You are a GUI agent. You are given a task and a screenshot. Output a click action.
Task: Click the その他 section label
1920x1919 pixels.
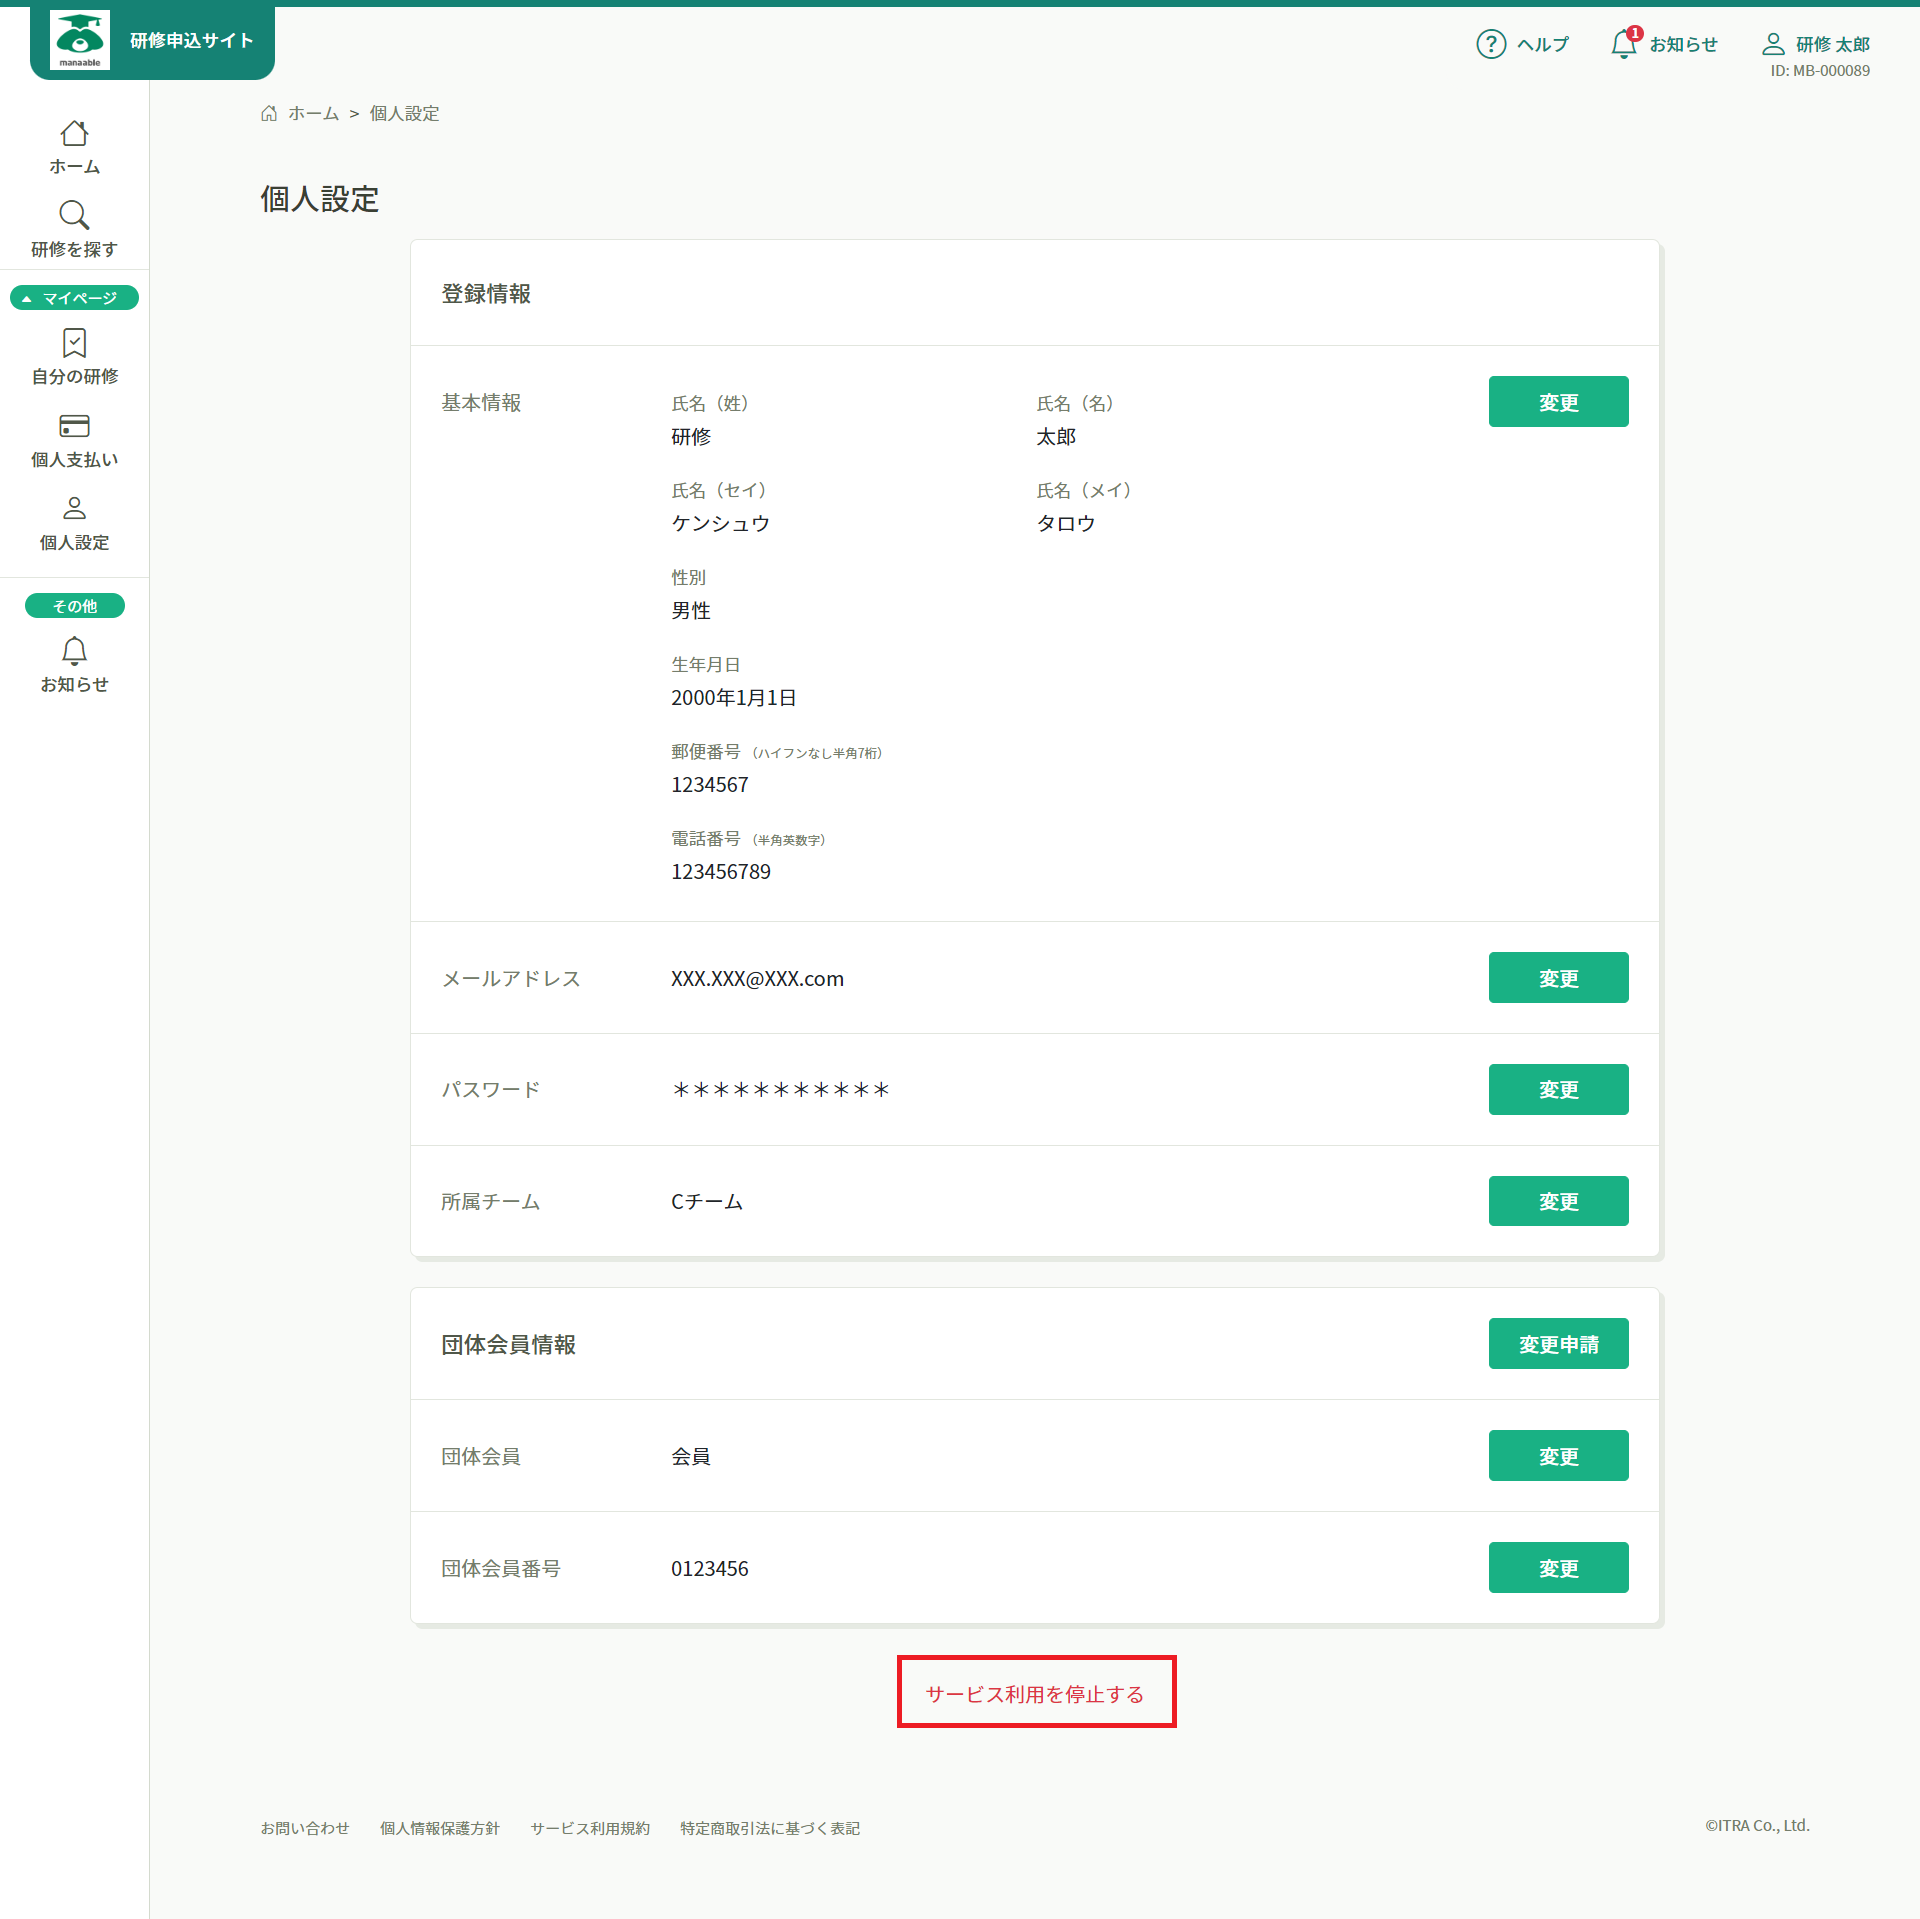pyautogui.click(x=74, y=606)
